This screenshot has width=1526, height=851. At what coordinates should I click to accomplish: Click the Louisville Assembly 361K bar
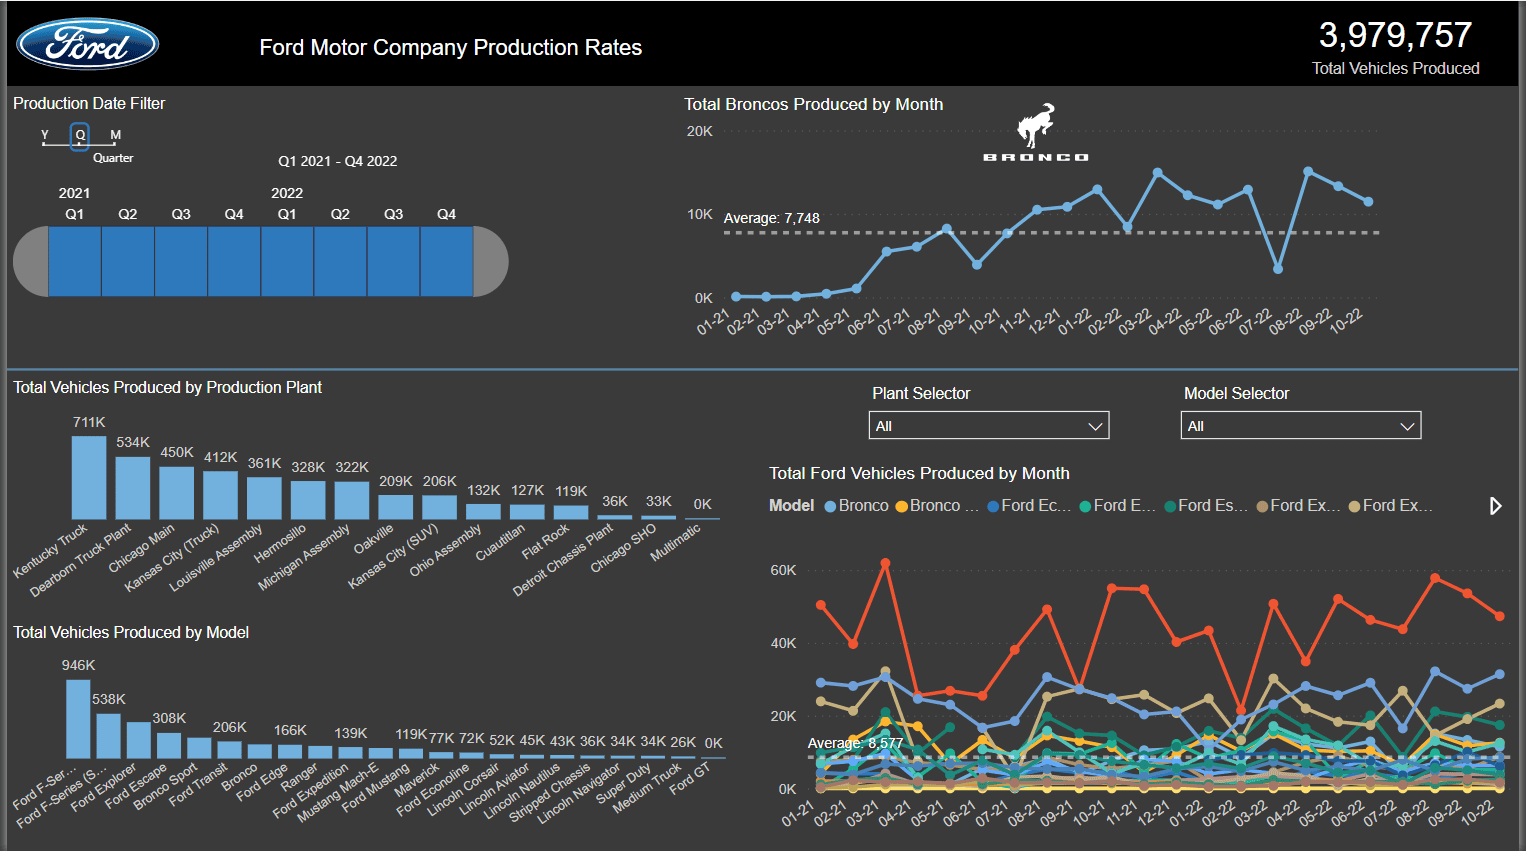pos(264,498)
